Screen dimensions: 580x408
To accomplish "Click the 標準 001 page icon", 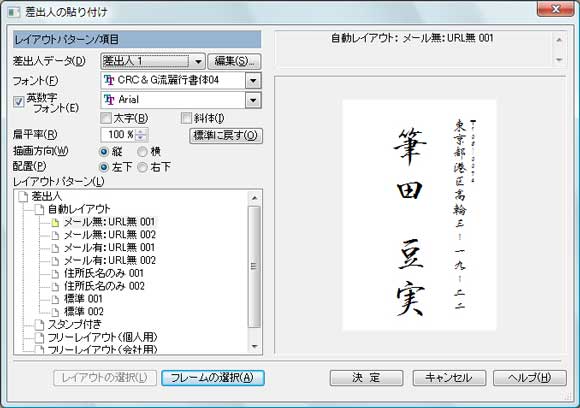I will tap(55, 299).
